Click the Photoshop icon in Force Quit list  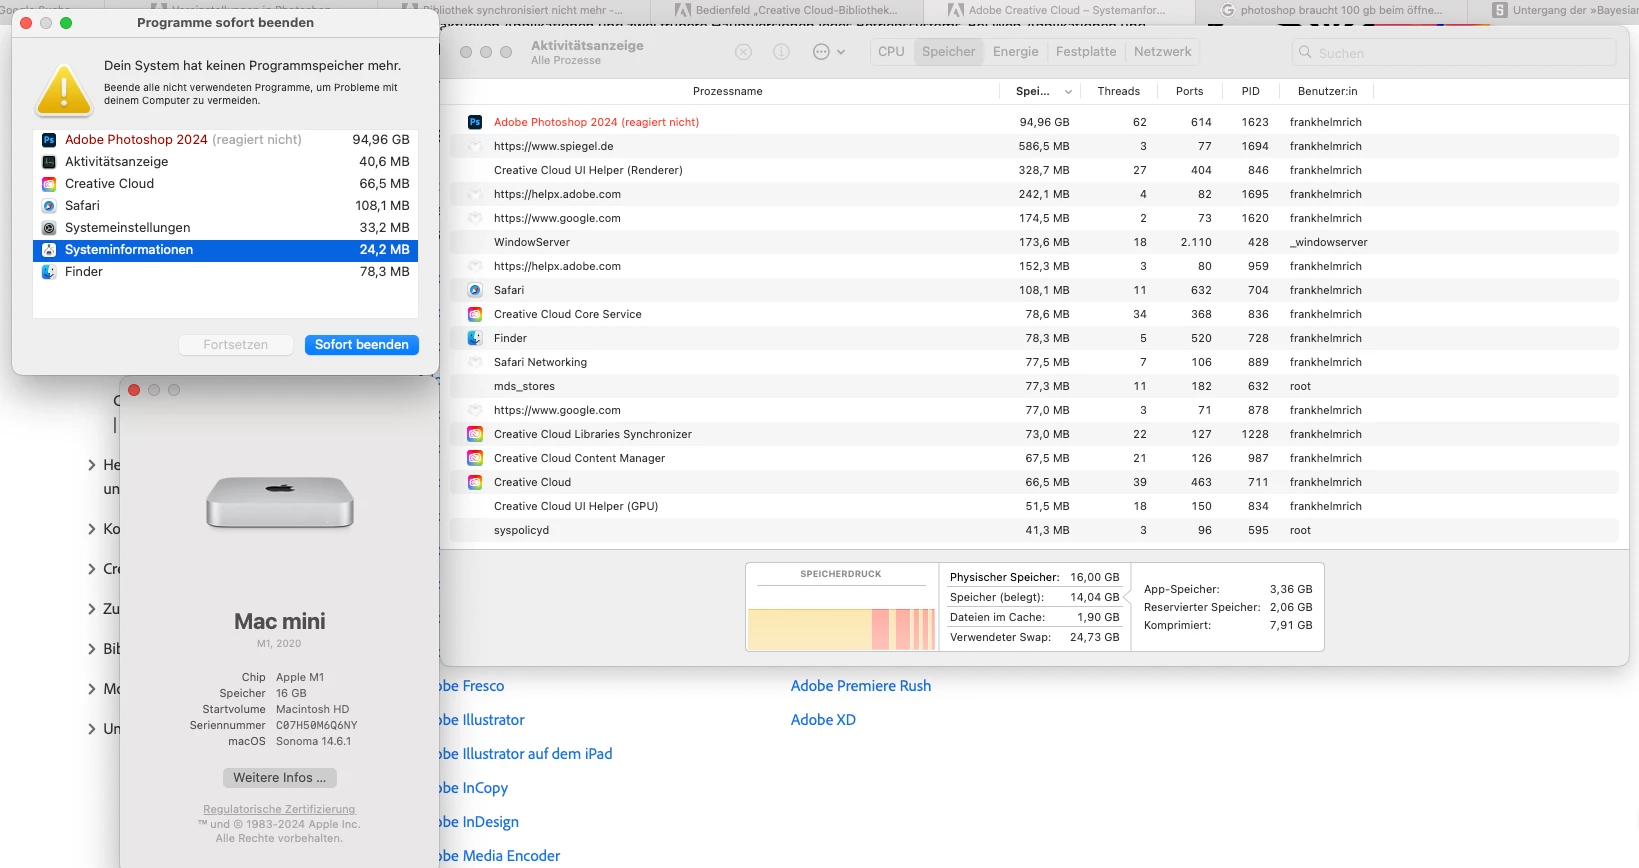[x=49, y=140]
